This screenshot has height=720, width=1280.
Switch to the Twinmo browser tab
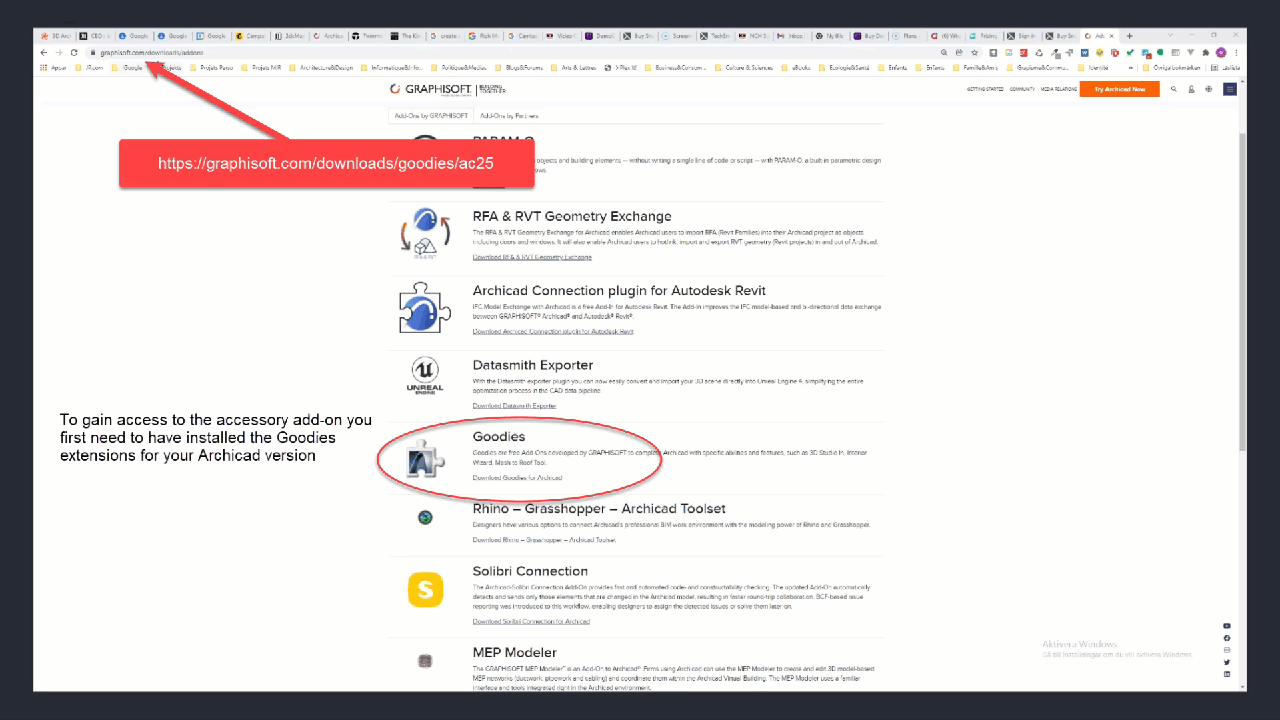[x=367, y=35]
